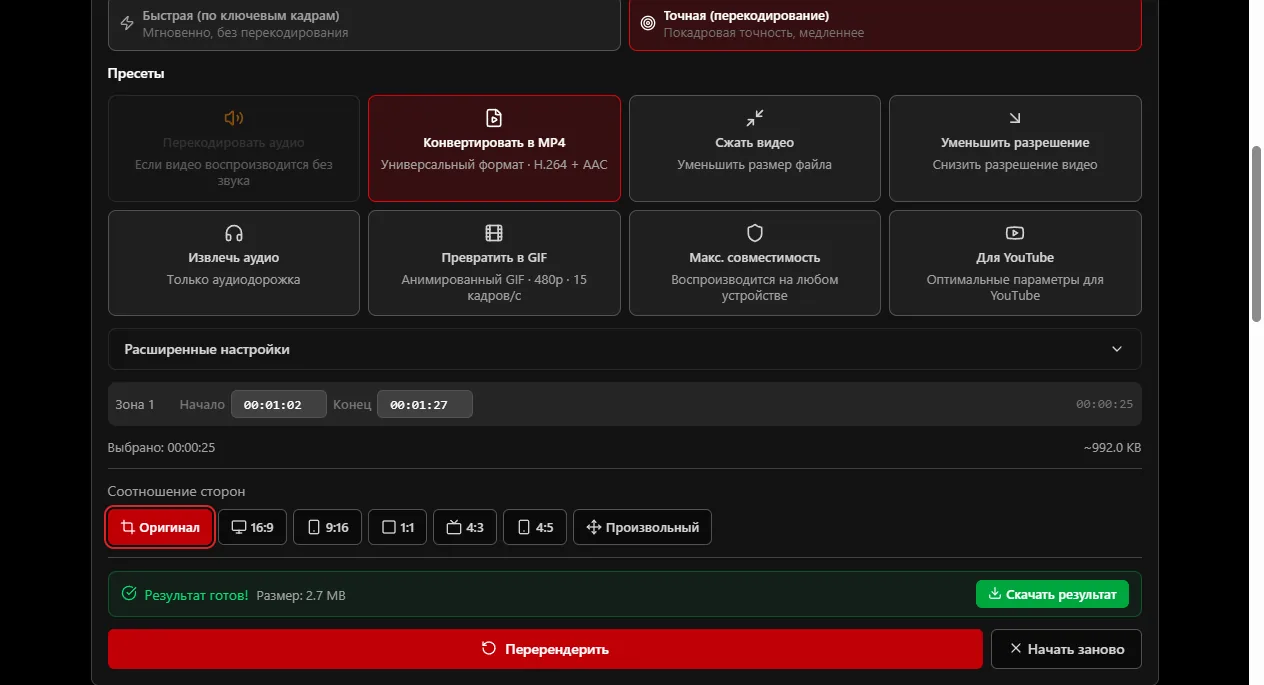Click the Выбрано: 00:00:25 text
This screenshot has height=685, width=1264.
[x=161, y=448]
